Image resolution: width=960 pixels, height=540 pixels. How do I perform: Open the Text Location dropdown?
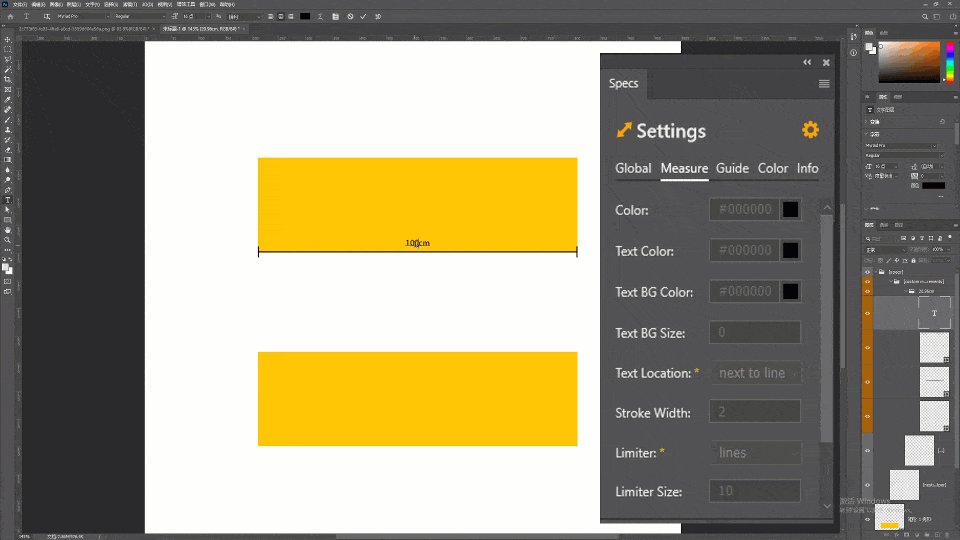pos(756,373)
